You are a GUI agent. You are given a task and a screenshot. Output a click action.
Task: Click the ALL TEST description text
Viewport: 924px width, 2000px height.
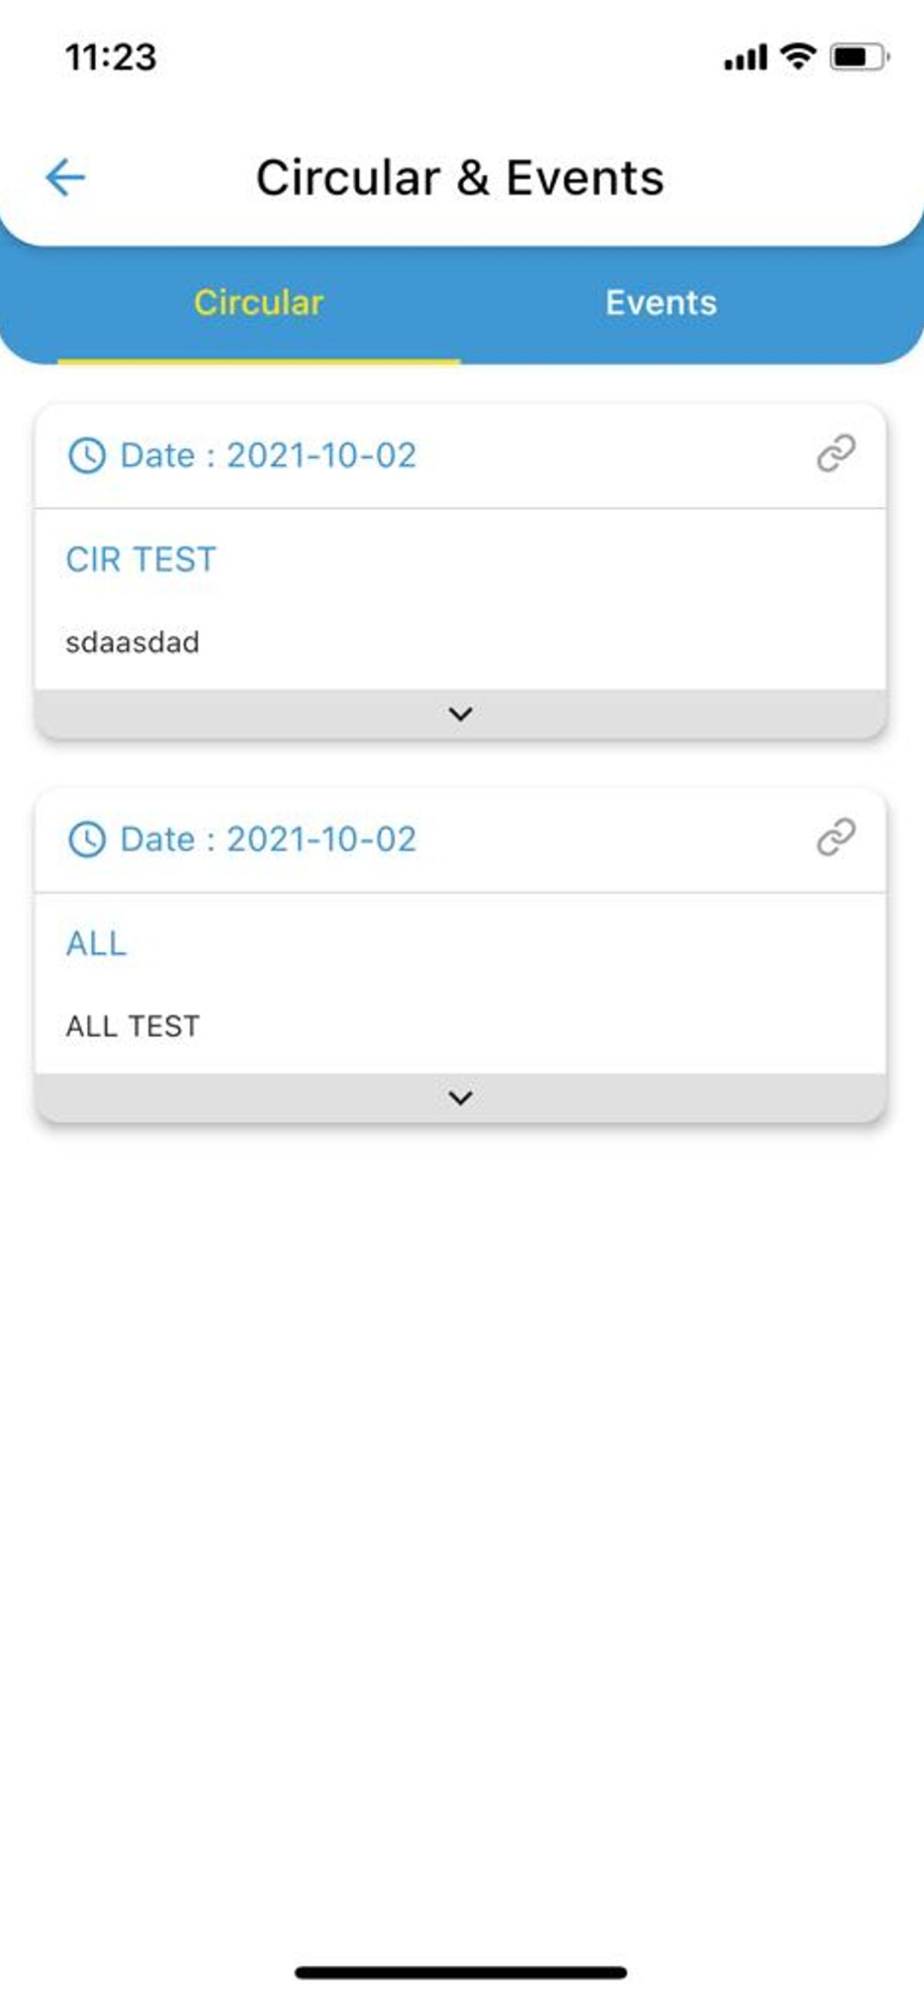pyautogui.click(x=133, y=1026)
